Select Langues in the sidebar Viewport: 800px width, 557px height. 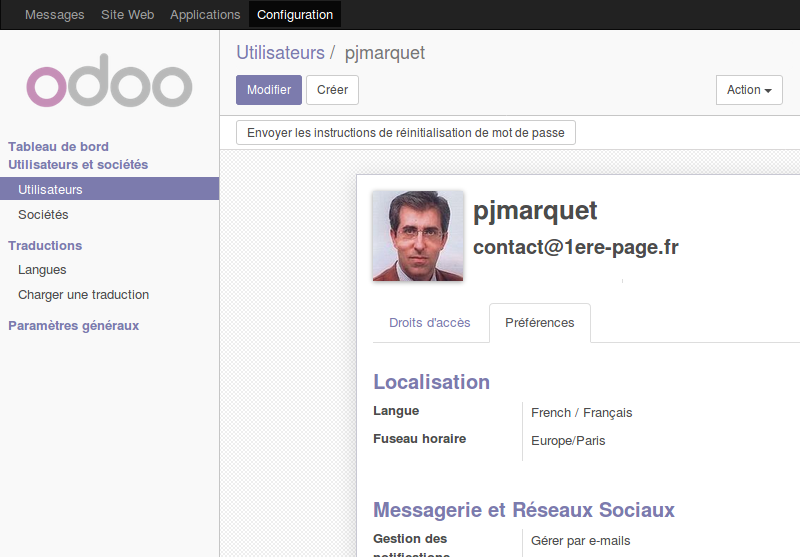coord(42,270)
